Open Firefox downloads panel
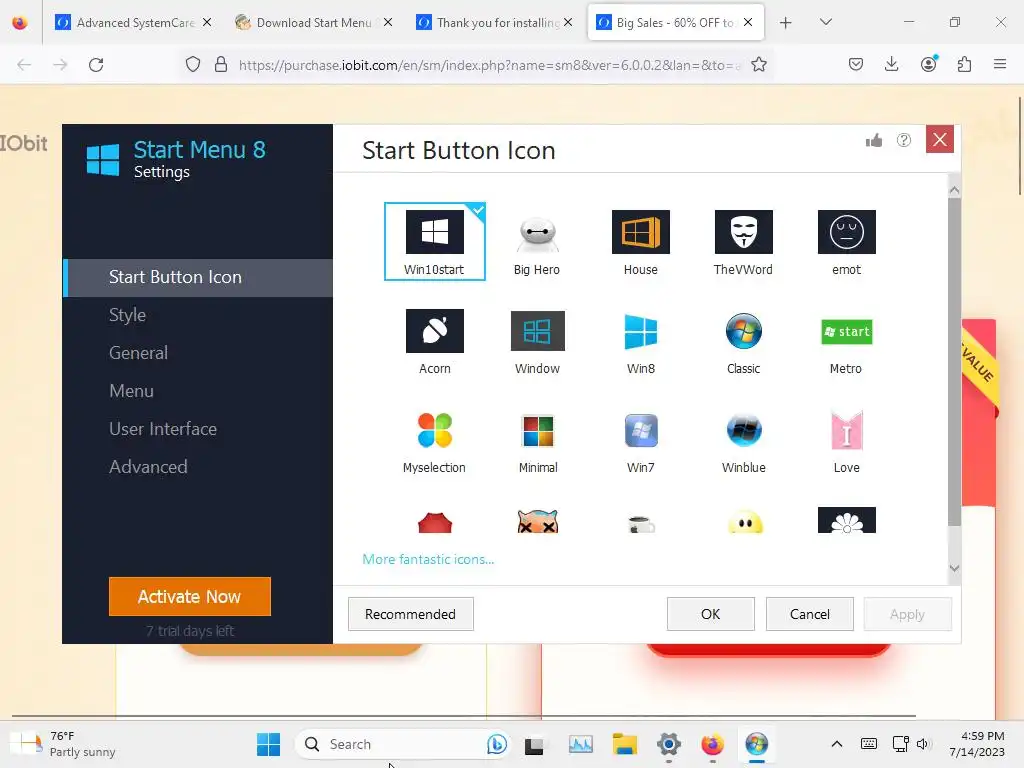The height and width of the screenshot is (768, 1024). click(x=891, y=64)
